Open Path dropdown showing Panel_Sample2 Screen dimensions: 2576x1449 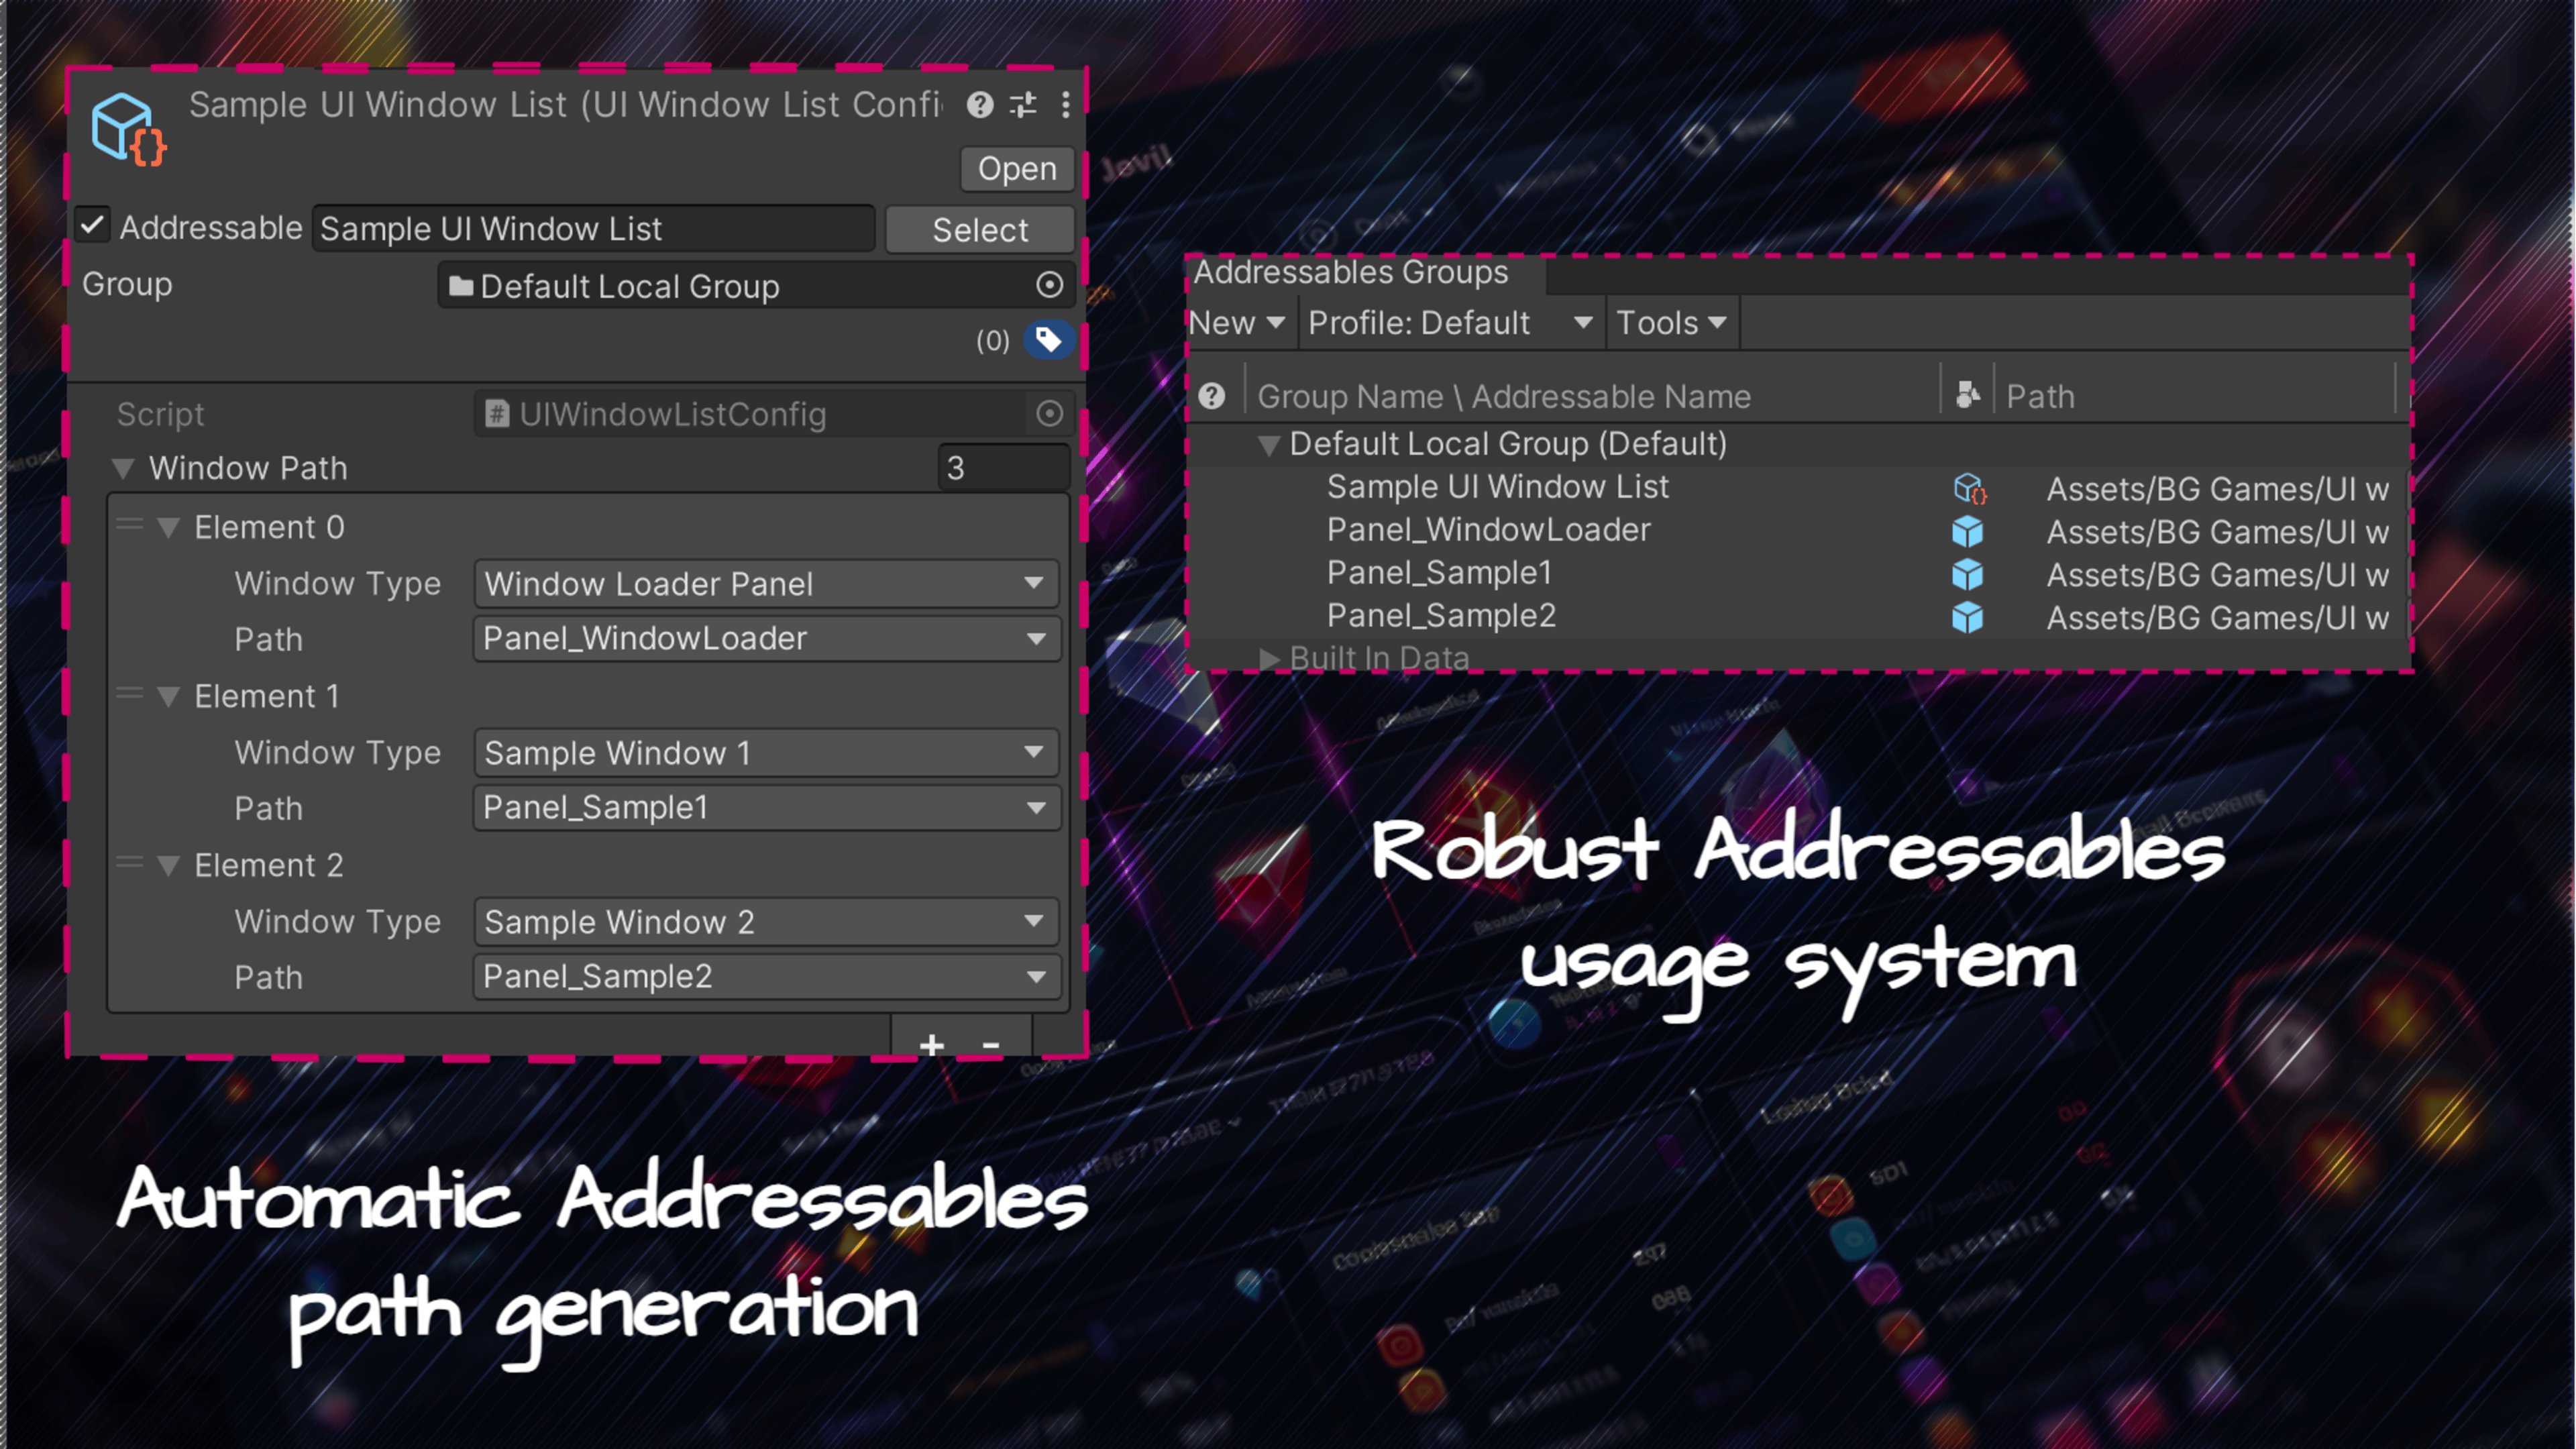pyautogui.click(x=766, y=977)
